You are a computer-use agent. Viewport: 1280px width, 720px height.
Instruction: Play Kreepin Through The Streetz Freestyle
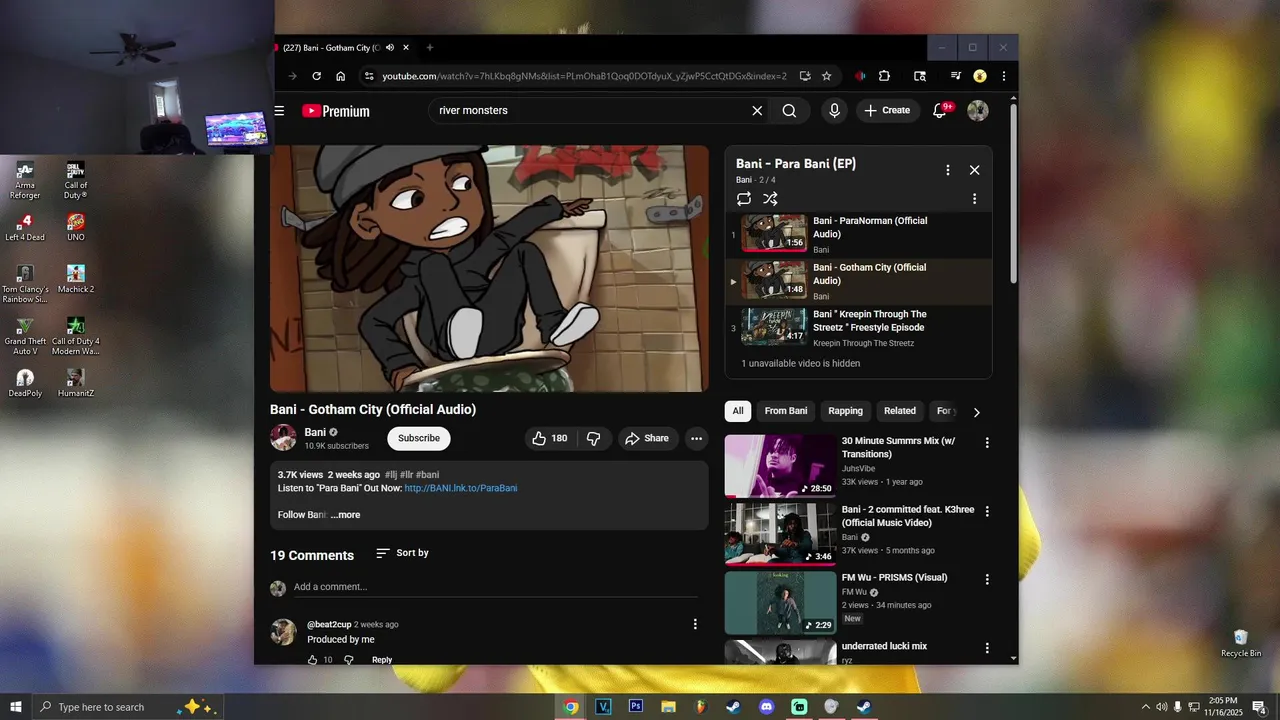click(x=858, y=328)
